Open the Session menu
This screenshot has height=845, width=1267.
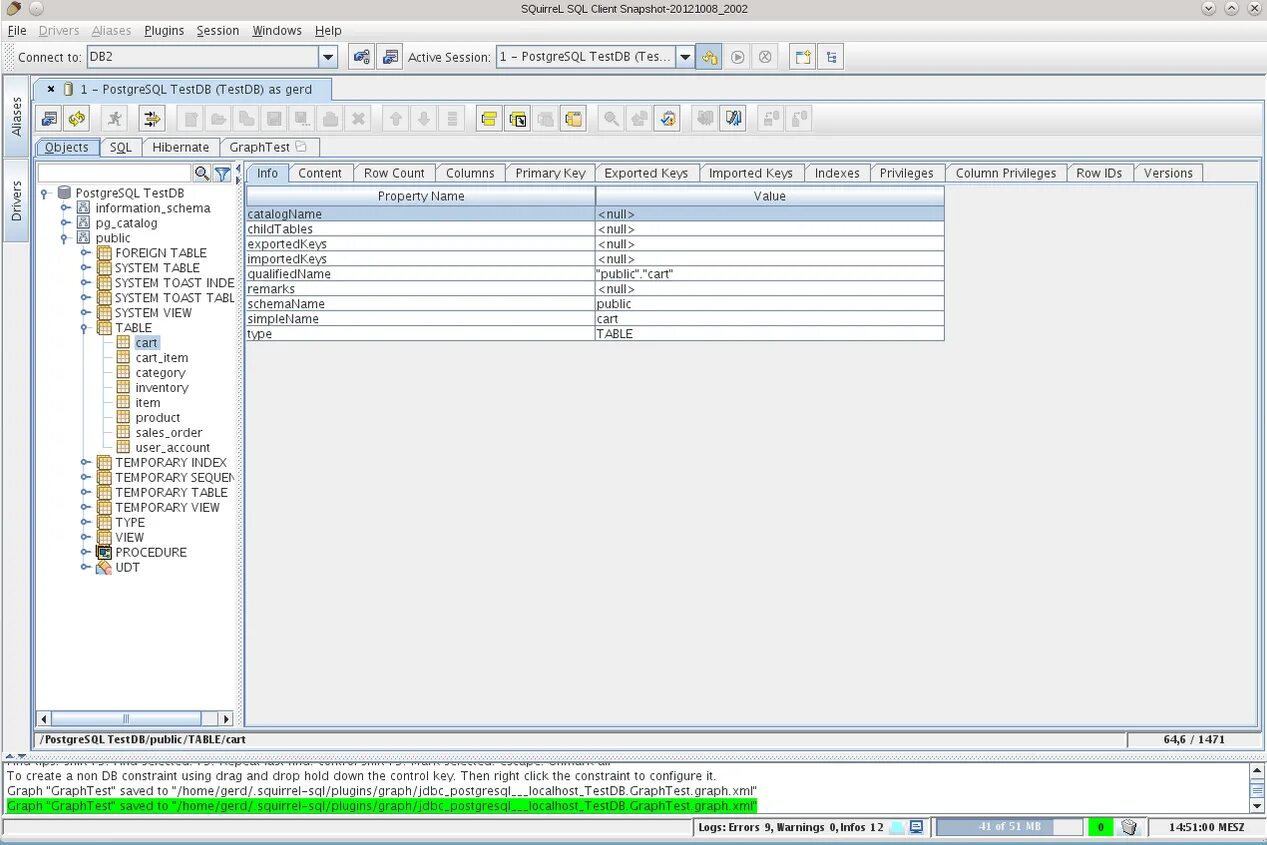pyautogui.click(x=217, y=30)
